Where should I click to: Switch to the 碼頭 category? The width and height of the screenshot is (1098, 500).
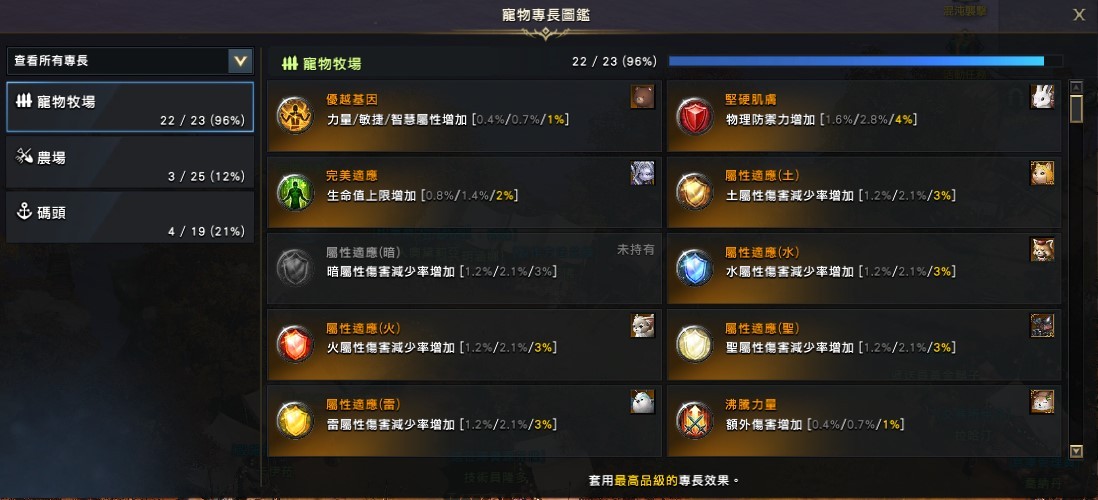(x=130, y=217)
